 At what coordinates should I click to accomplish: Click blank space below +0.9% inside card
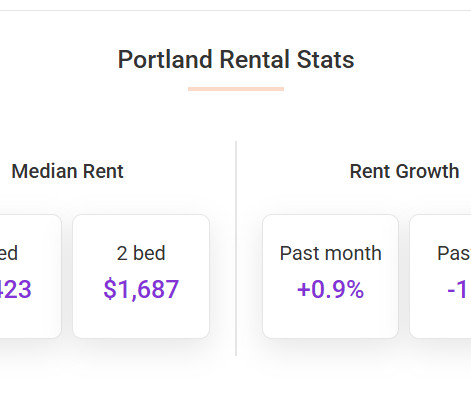[330, 319]
